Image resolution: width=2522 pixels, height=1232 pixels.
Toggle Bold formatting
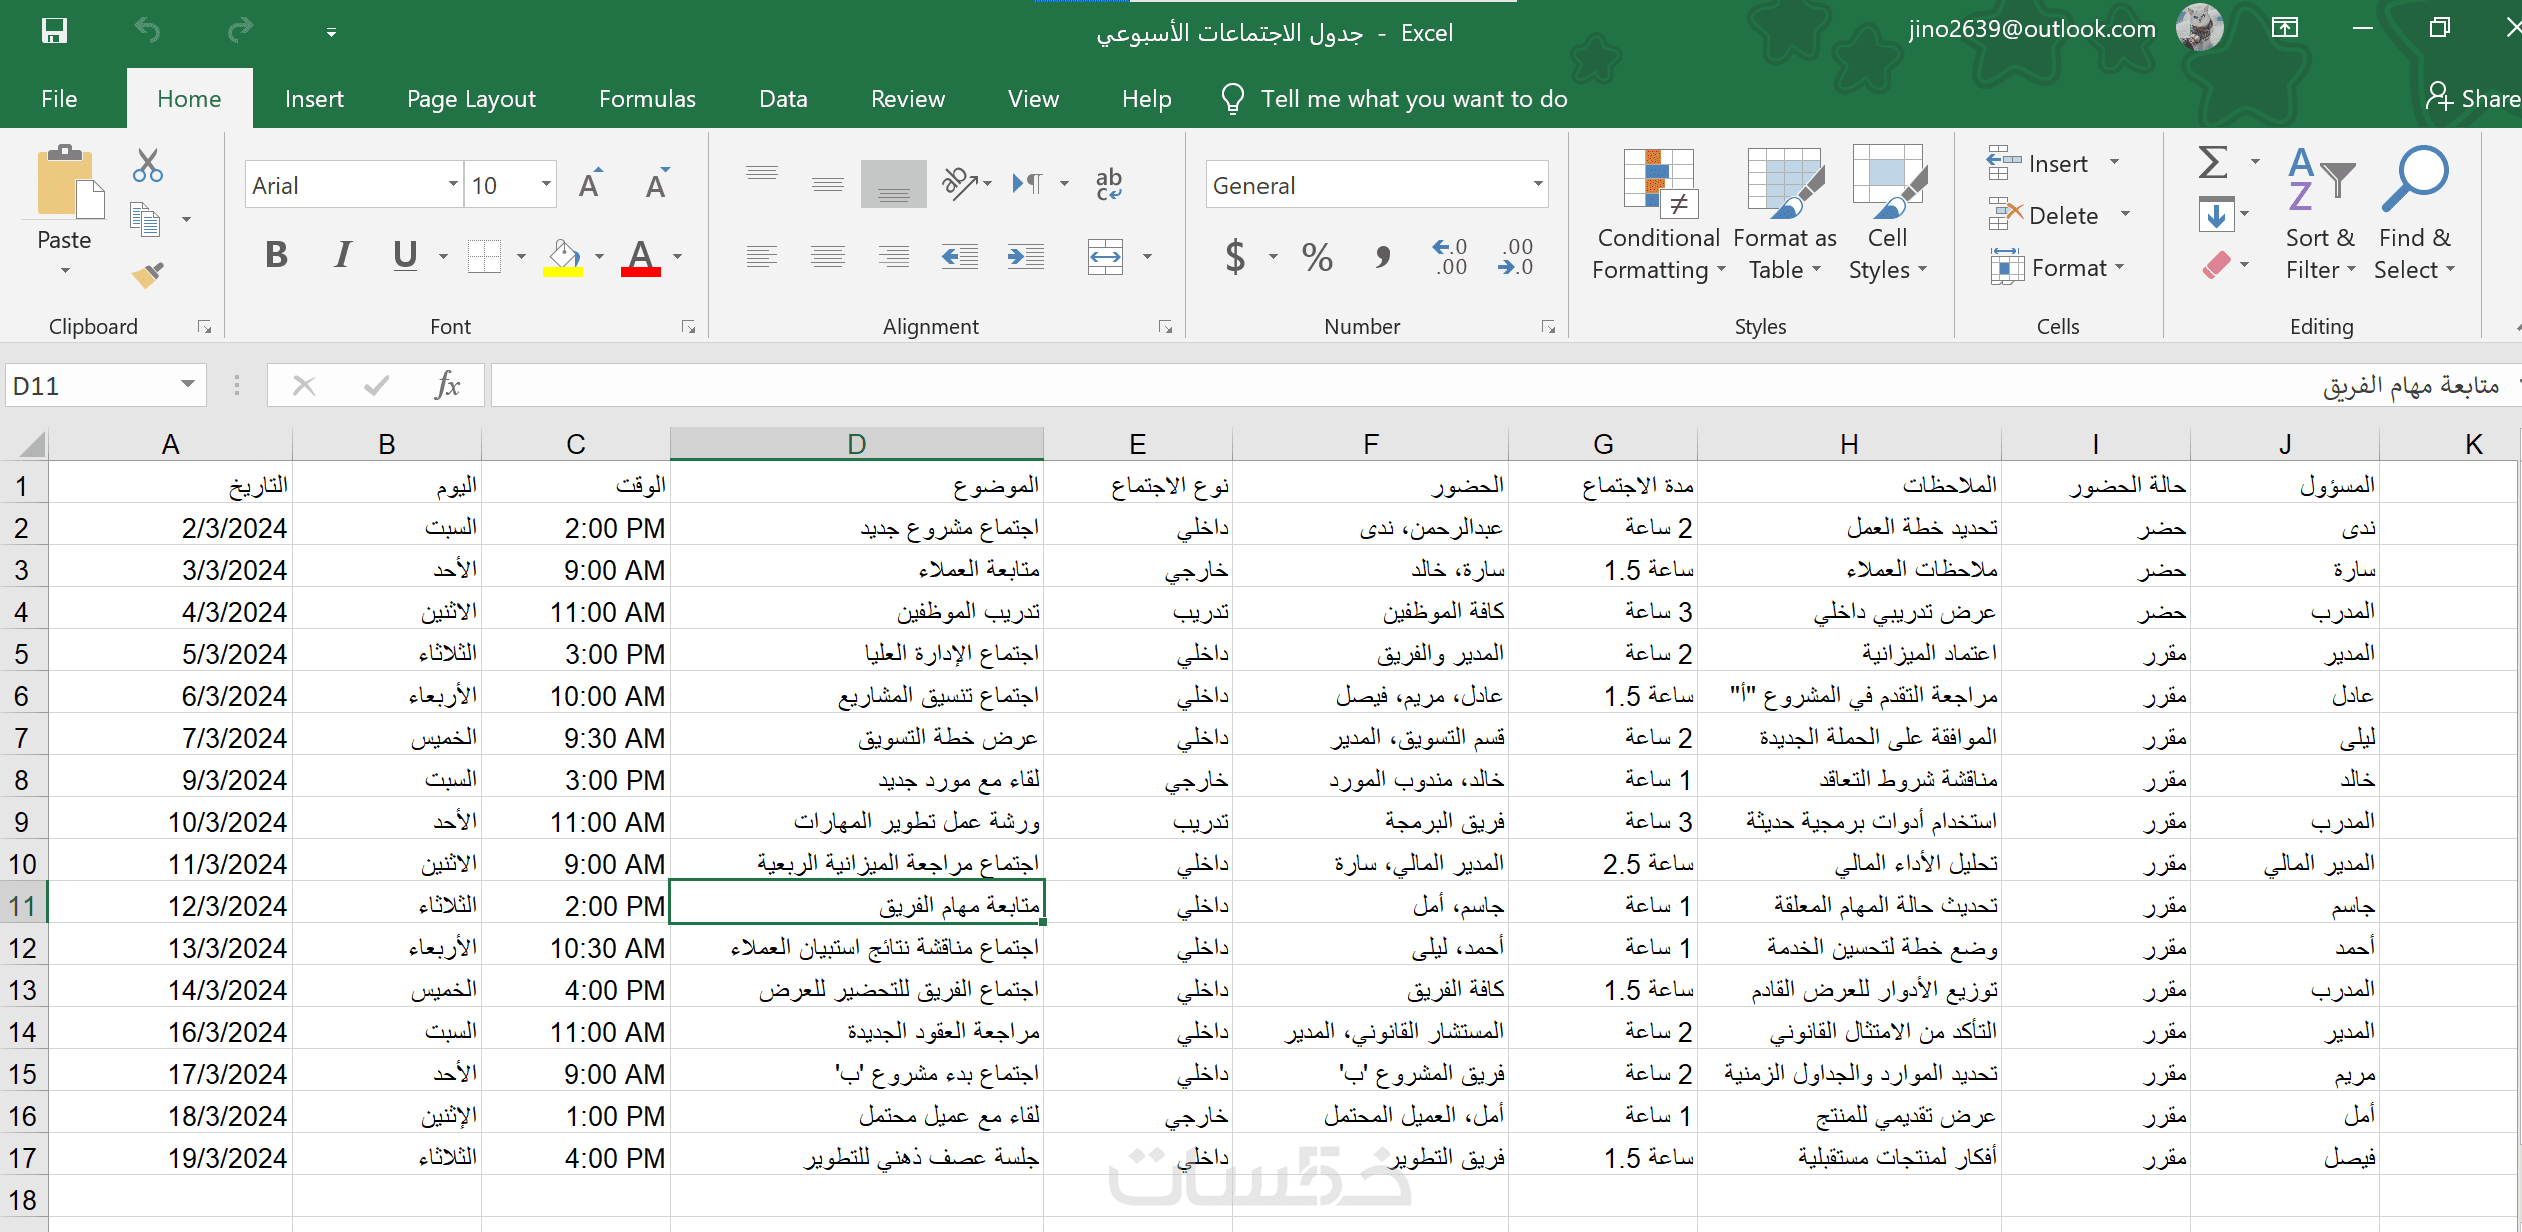click(x=277, y=256)
